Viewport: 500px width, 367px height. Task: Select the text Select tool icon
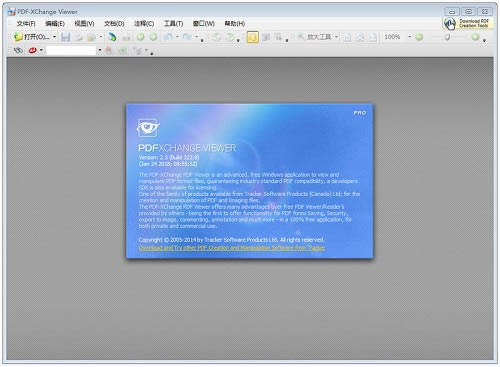(x=278, y=37)
